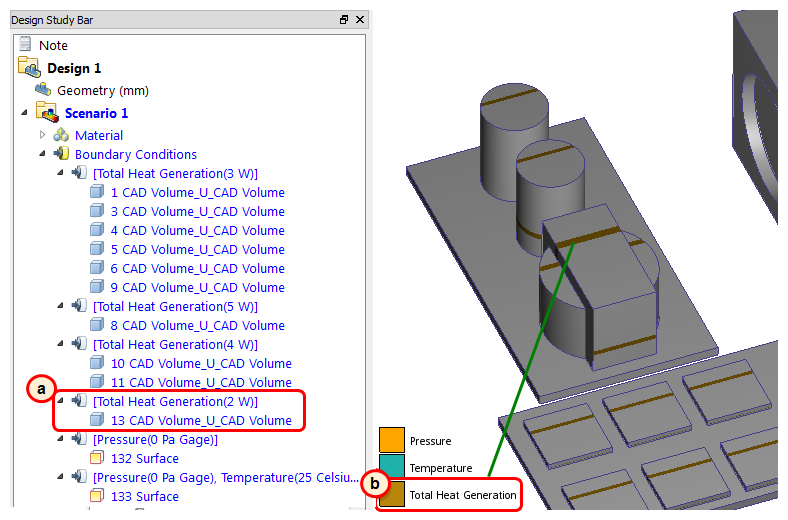Select the [Total Heat Generation(2 W)] label

click(x=175, y=401)
